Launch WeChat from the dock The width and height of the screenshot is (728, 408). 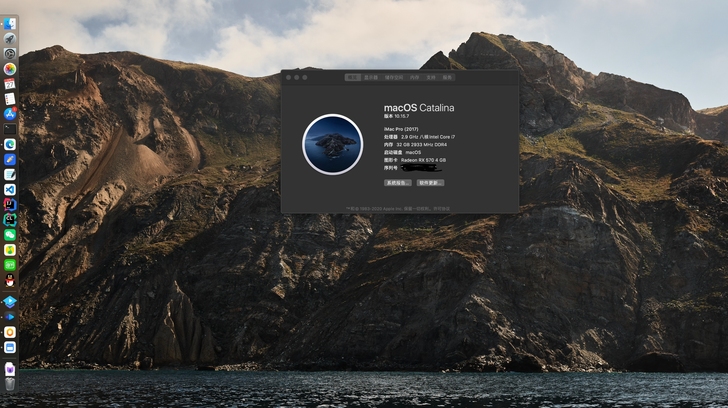[10, 235]
